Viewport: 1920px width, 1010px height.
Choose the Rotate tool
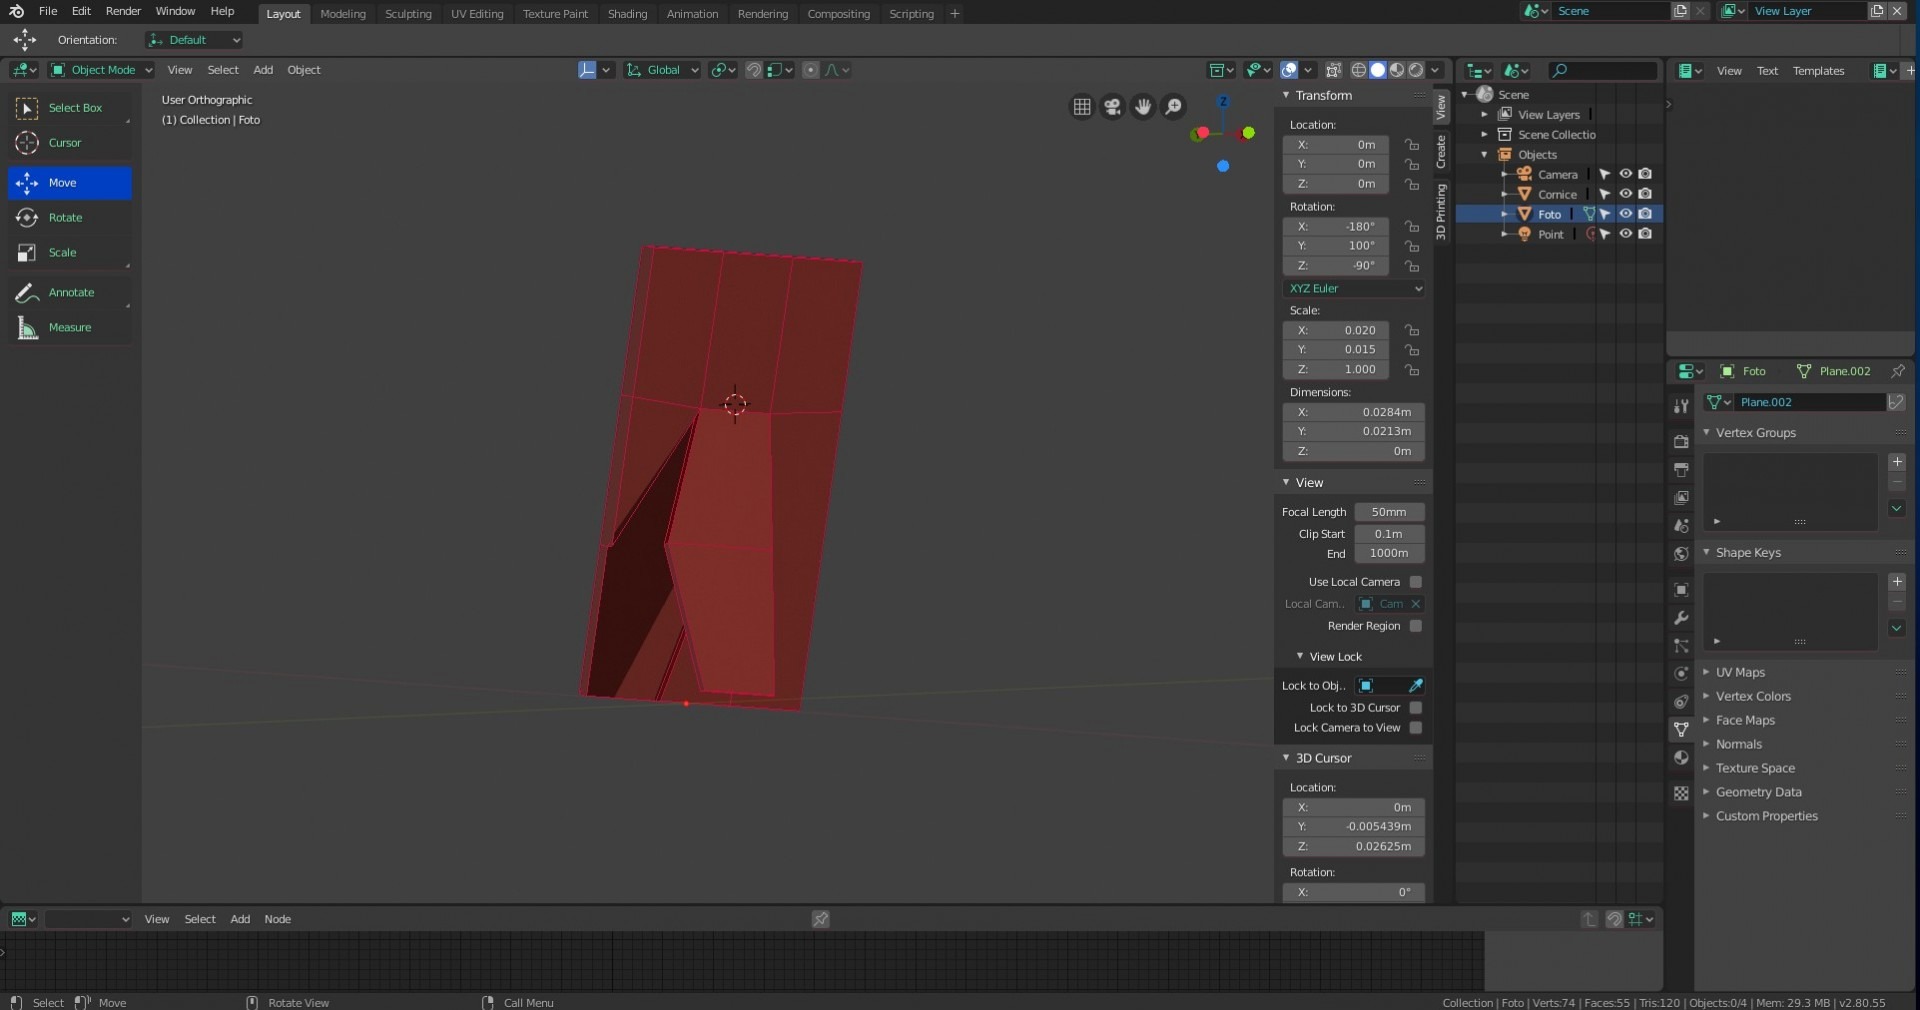click(70, 218)
